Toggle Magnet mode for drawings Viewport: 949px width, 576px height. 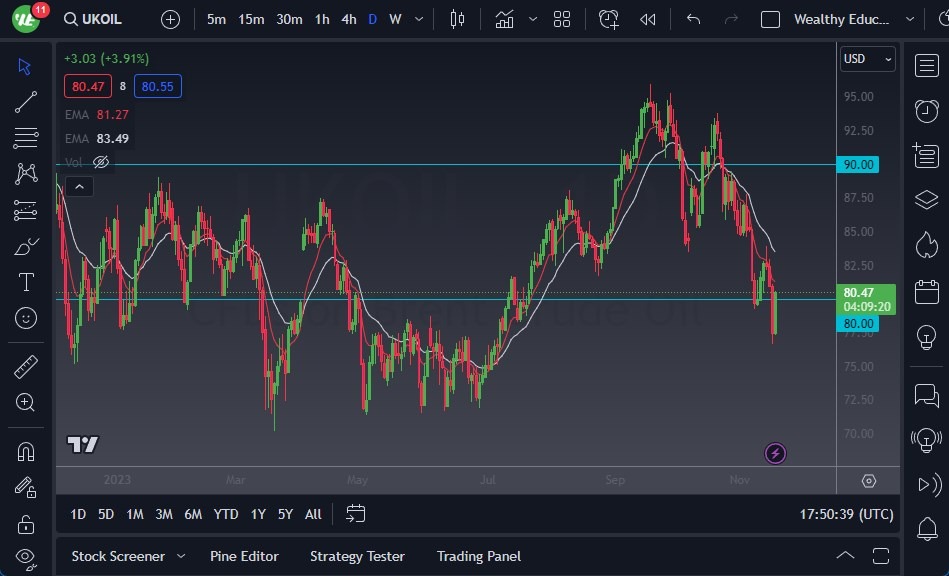coord(24,450)
